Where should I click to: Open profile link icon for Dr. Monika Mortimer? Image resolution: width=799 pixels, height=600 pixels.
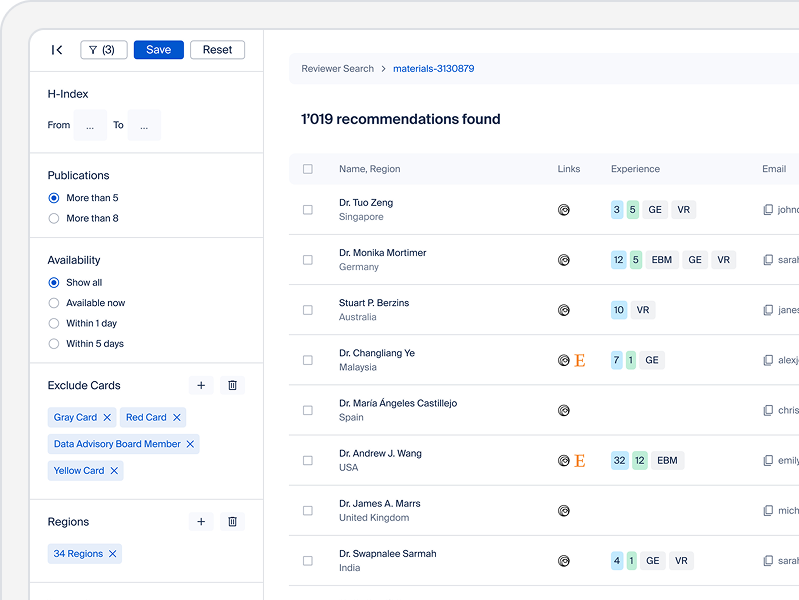564,260
